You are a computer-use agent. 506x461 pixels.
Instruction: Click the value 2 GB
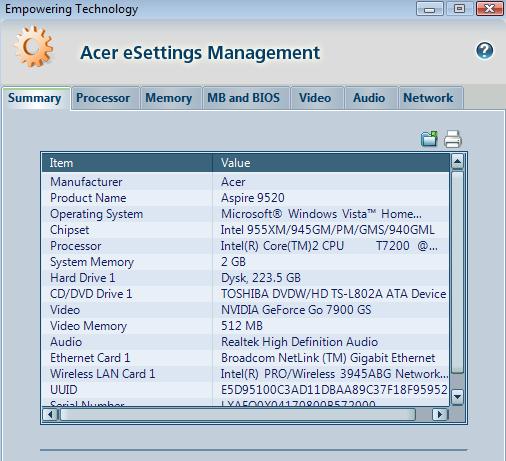tap(233, 262)
